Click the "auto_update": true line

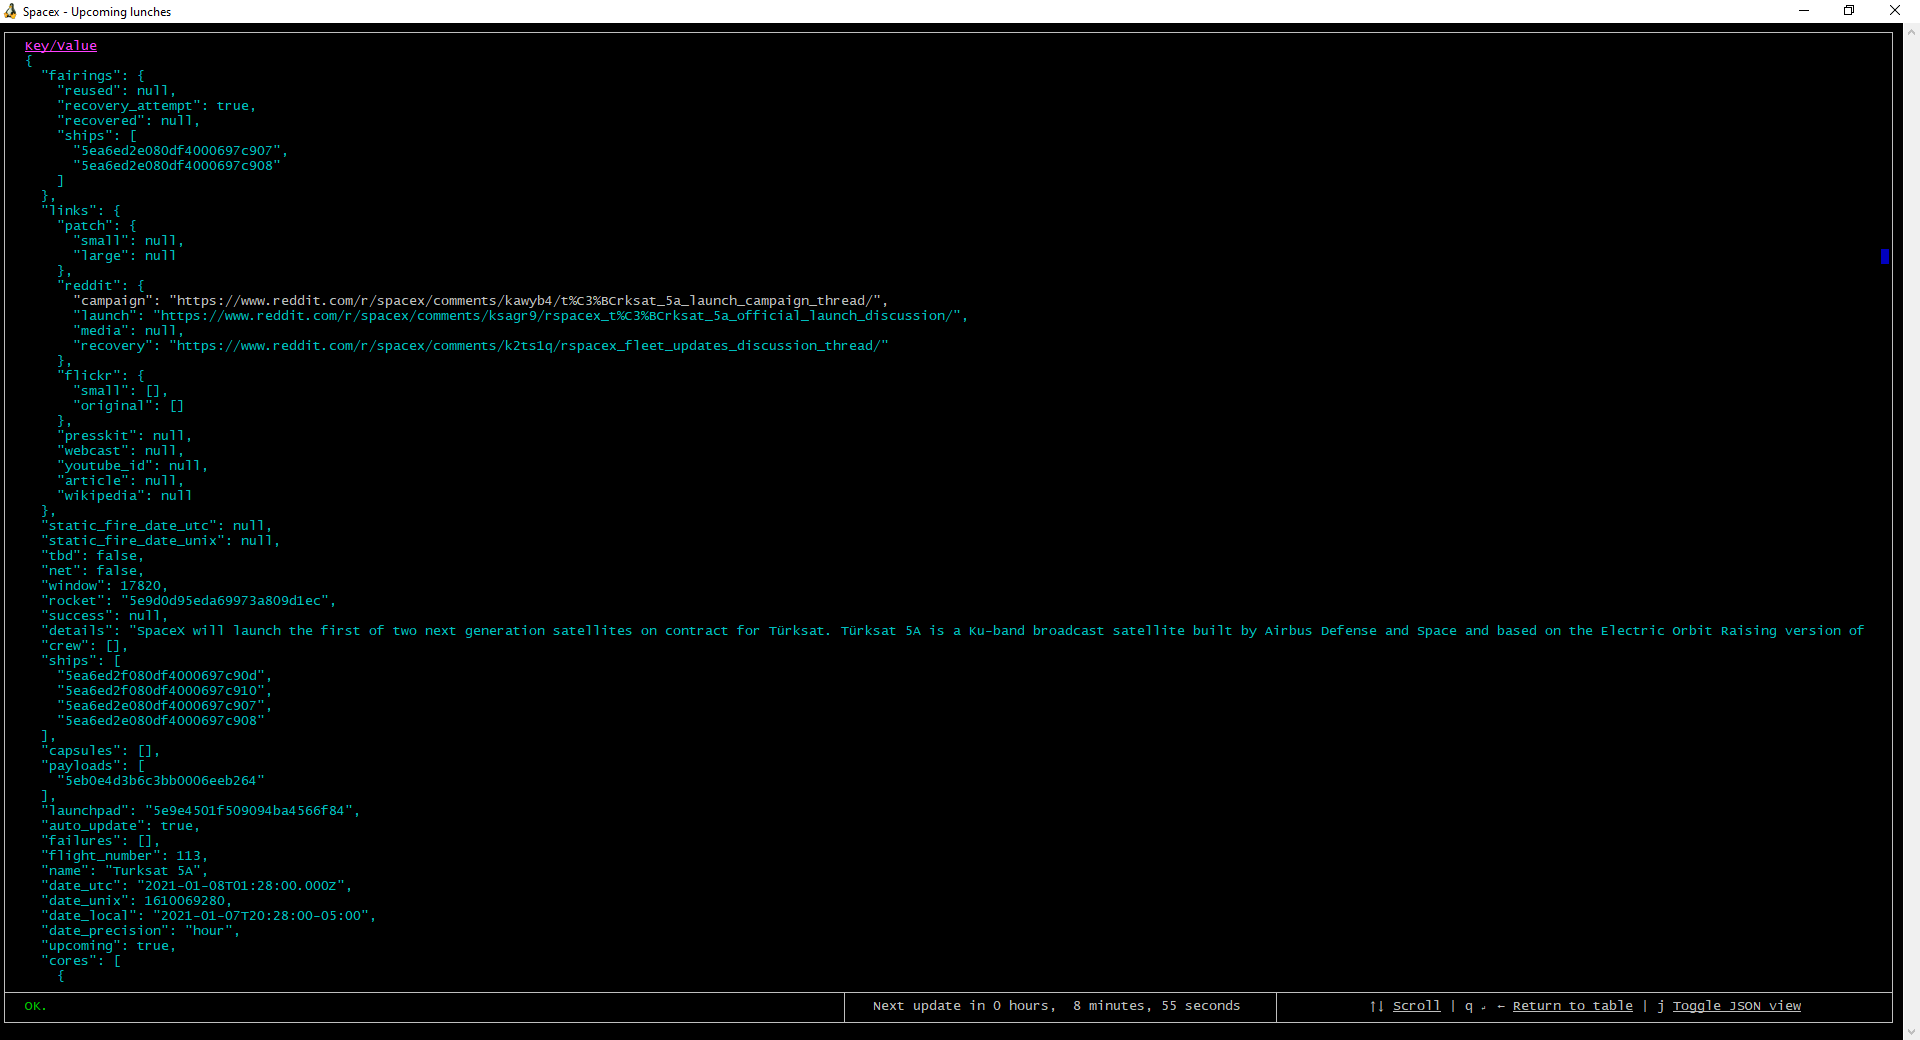point(120,826)
